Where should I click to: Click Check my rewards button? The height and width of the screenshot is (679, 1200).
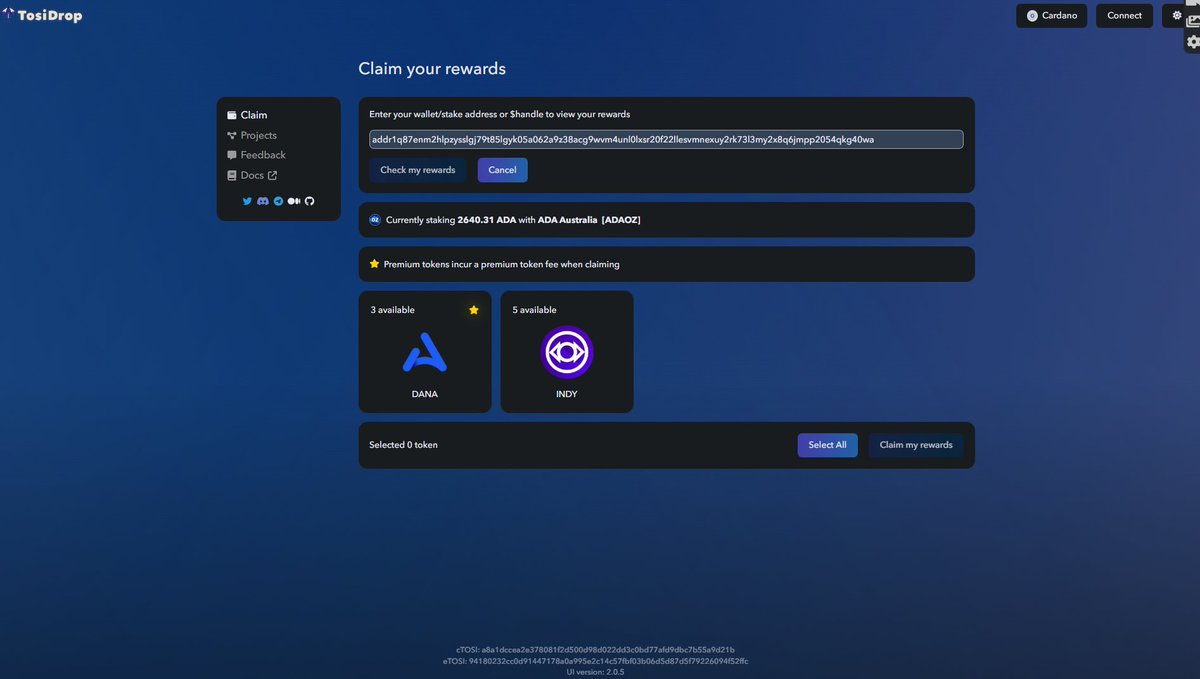point(418,170)
